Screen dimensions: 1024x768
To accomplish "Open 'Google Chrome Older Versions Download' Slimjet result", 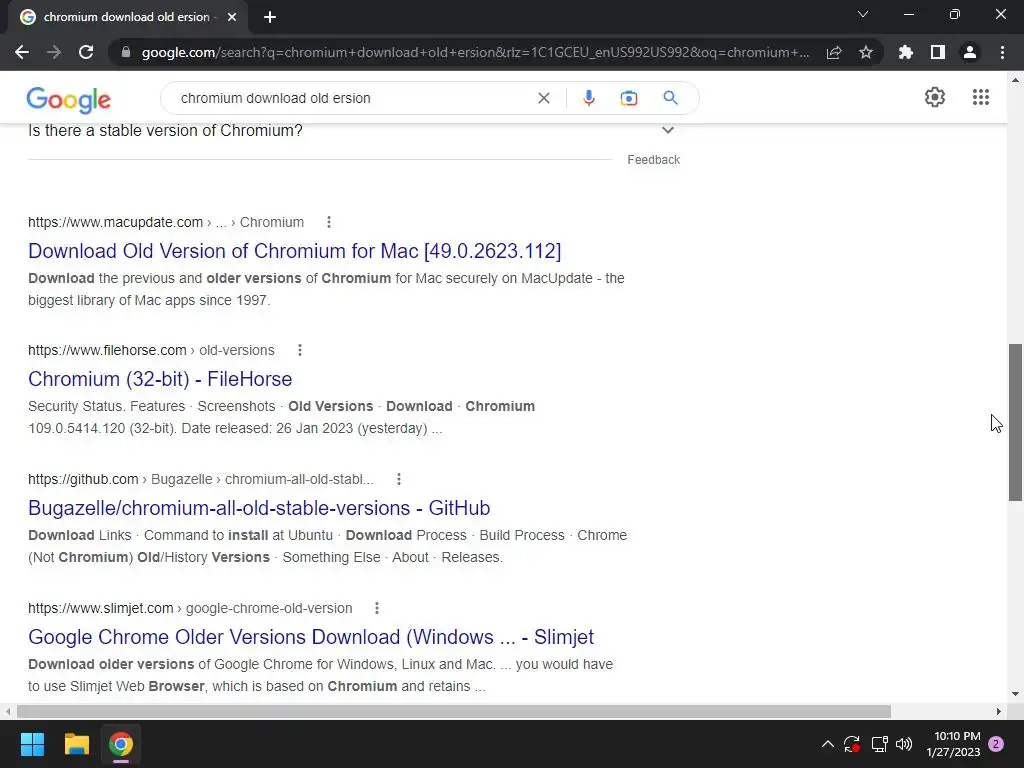I will point(311,637).
